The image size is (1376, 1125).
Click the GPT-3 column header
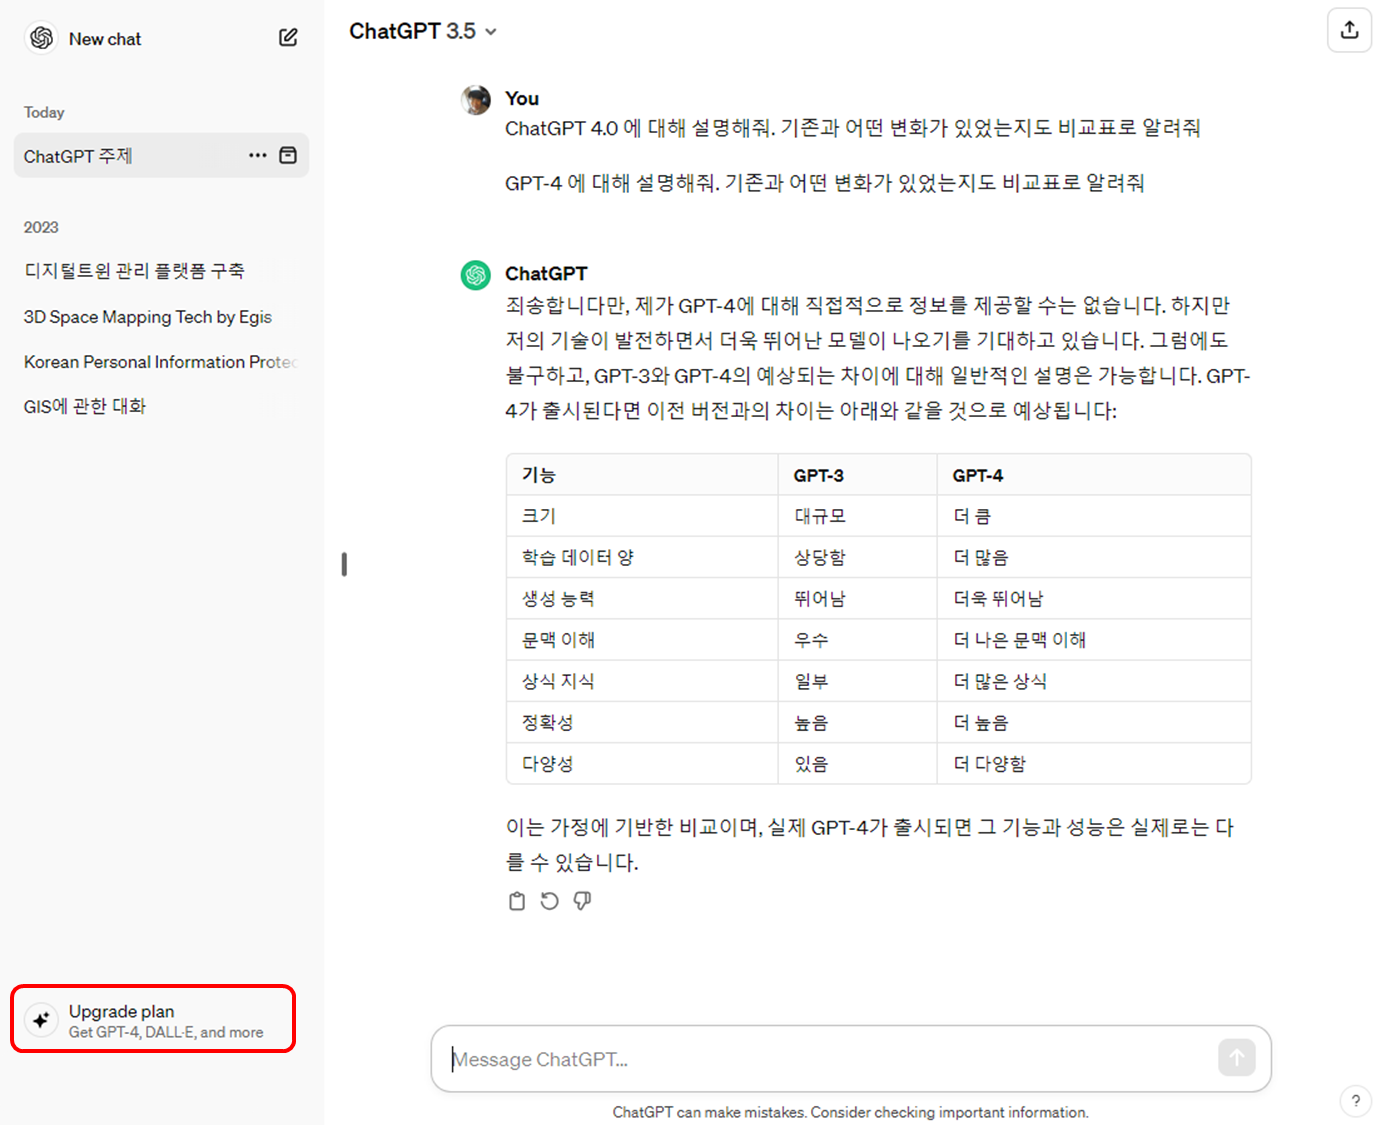point(857,475)
